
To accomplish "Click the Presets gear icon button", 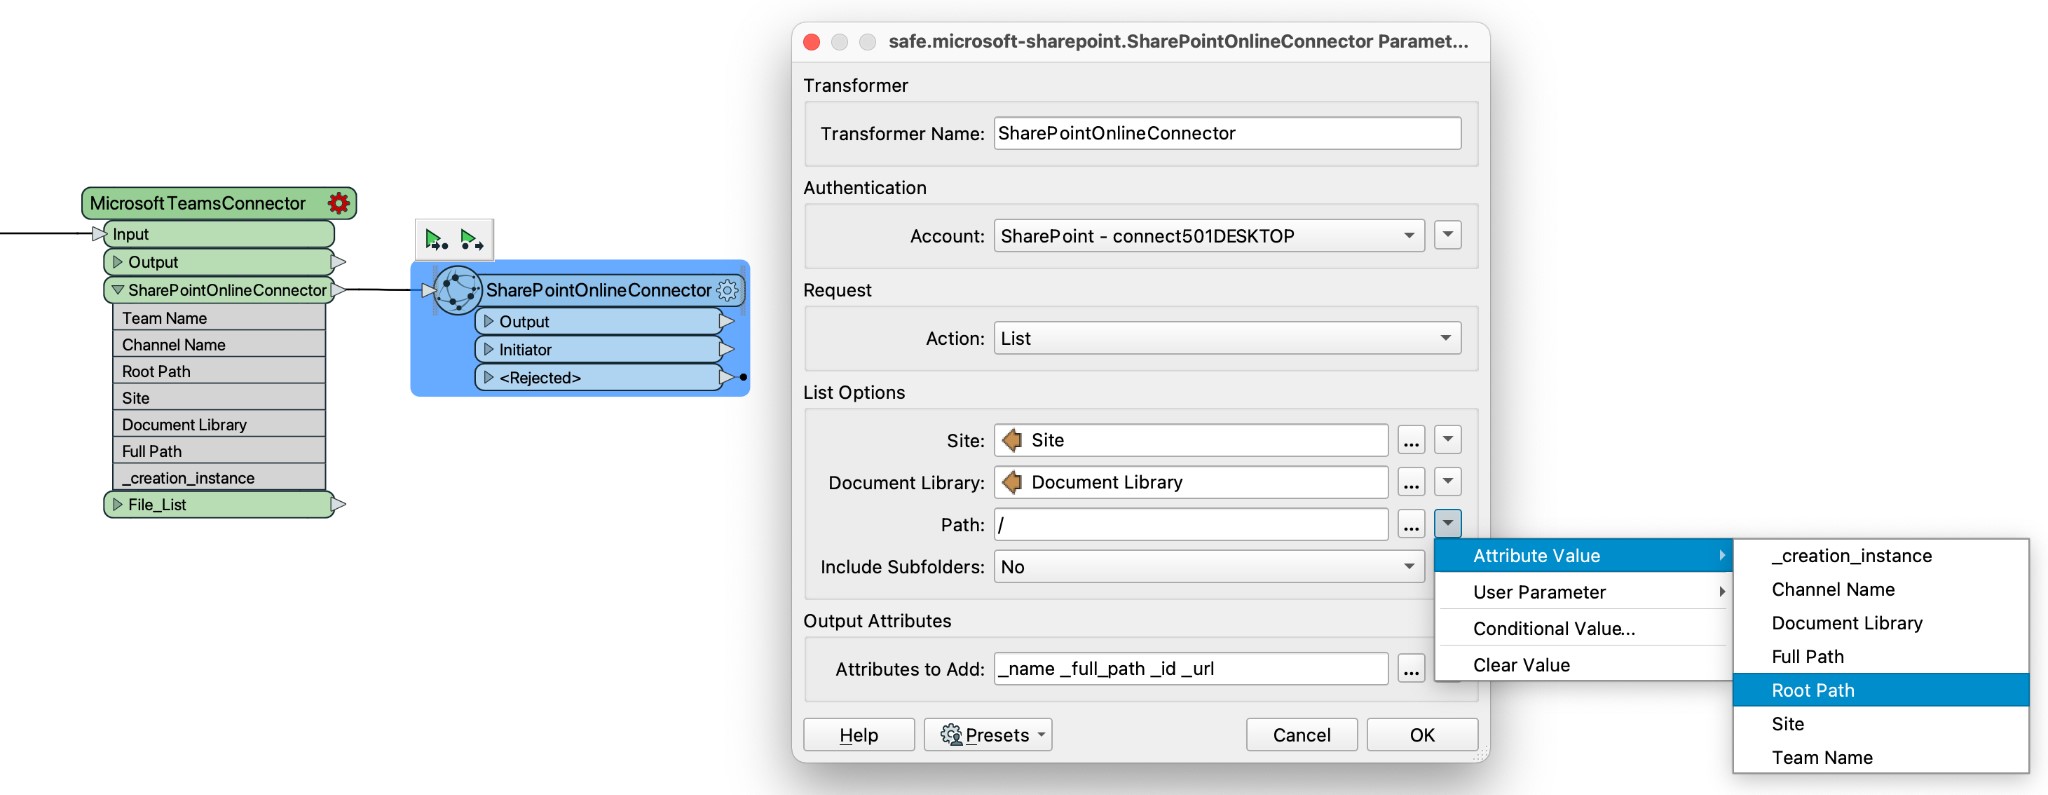I will [988, 735].
